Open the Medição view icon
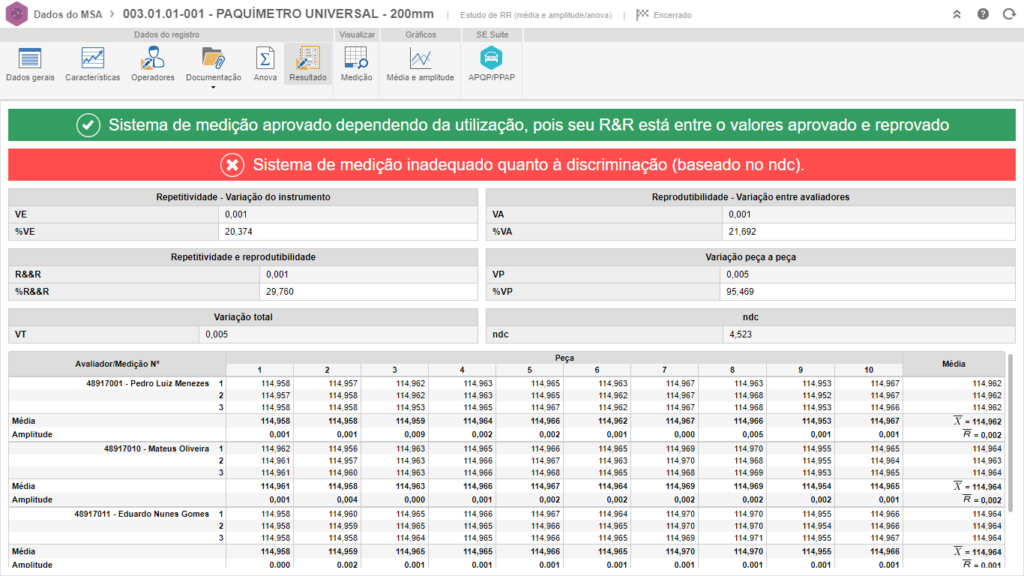This screenshot has height=576, width=1024. [x=356, y=63]
